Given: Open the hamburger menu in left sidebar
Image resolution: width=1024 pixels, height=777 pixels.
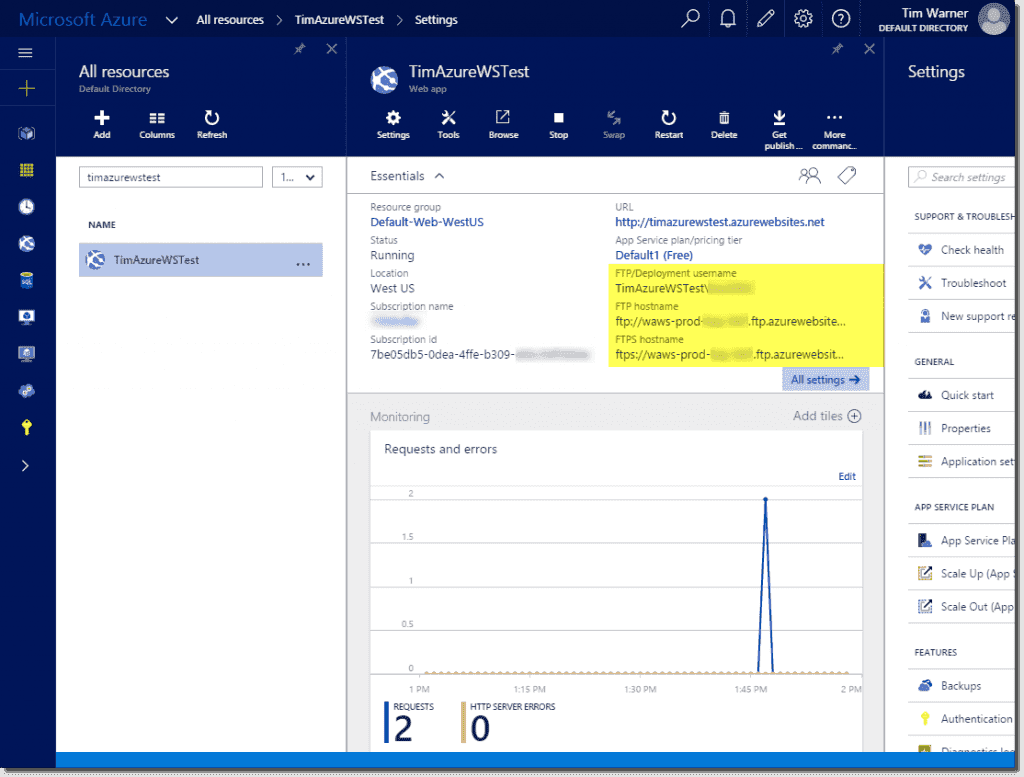Looking at the screenshot, I should click(25, 53).
